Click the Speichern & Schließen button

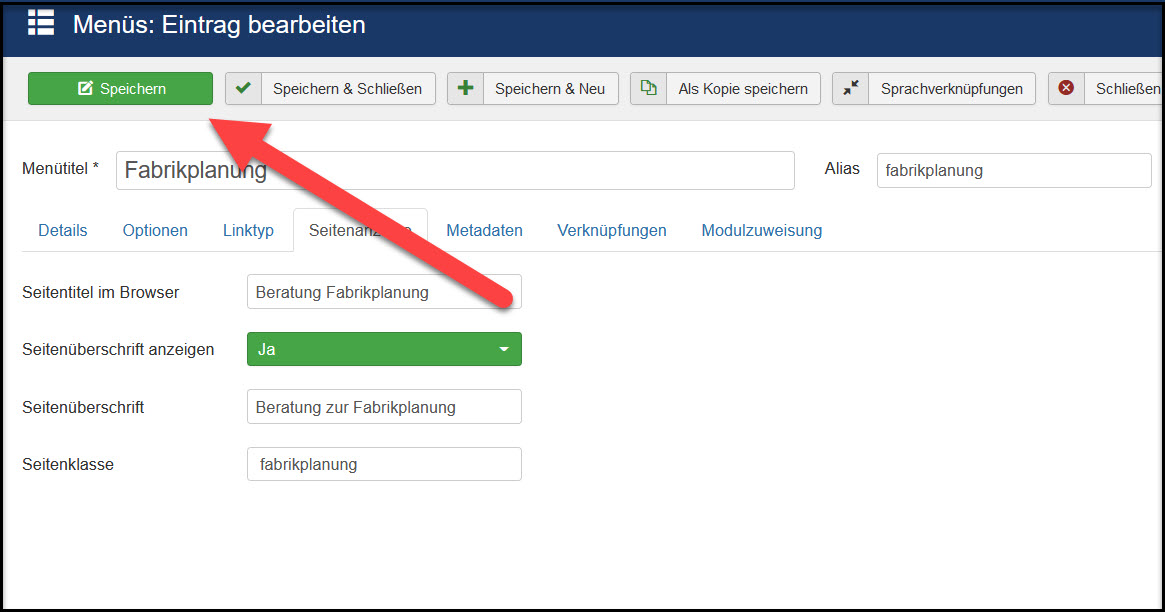[330, 88]
